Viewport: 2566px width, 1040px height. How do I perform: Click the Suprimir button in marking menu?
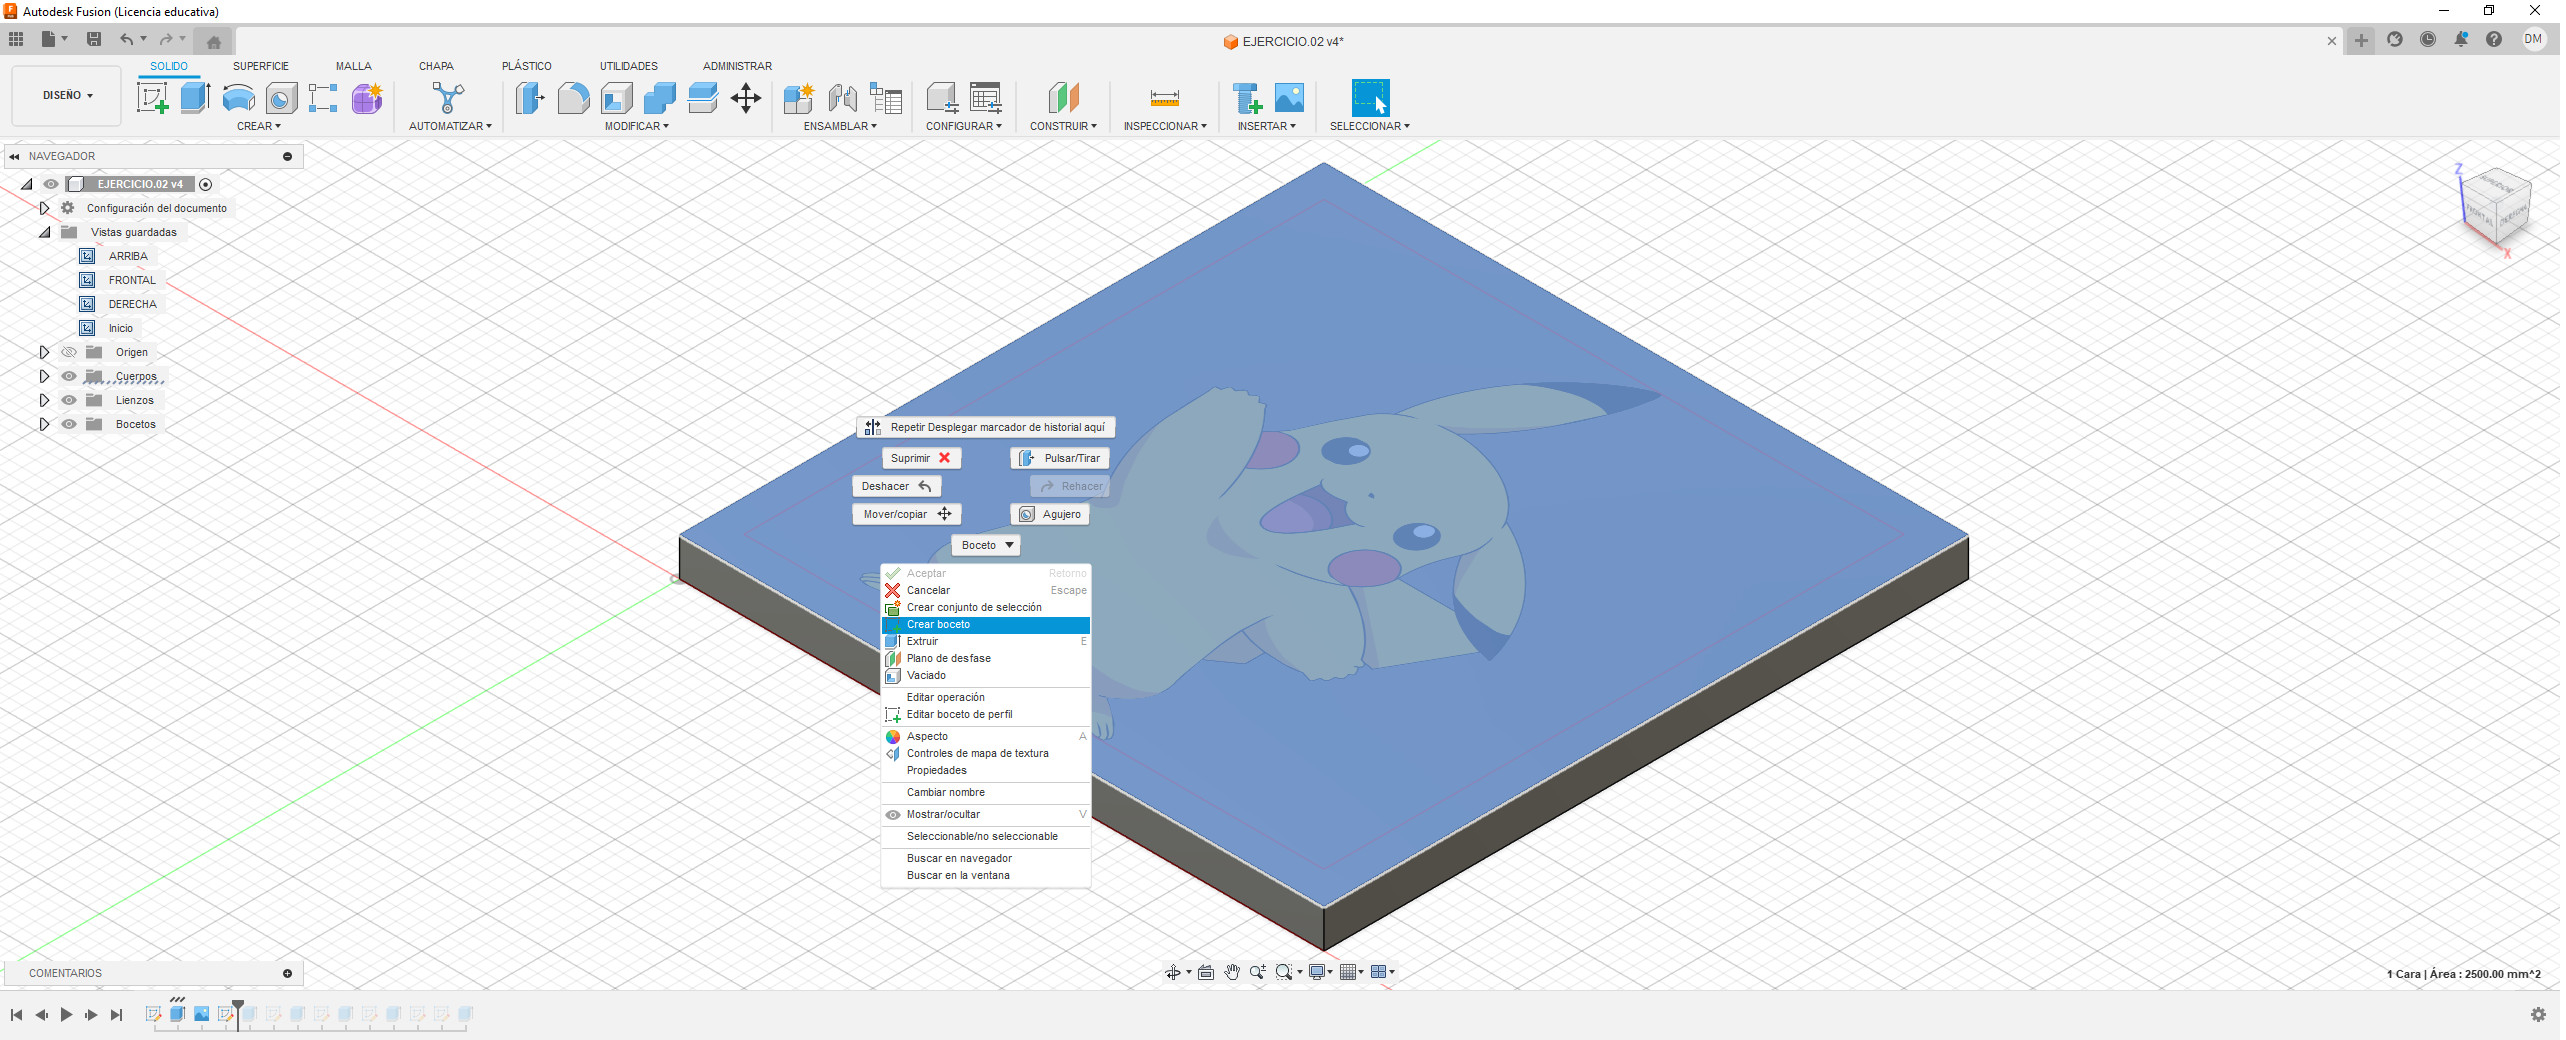[921, 458]
